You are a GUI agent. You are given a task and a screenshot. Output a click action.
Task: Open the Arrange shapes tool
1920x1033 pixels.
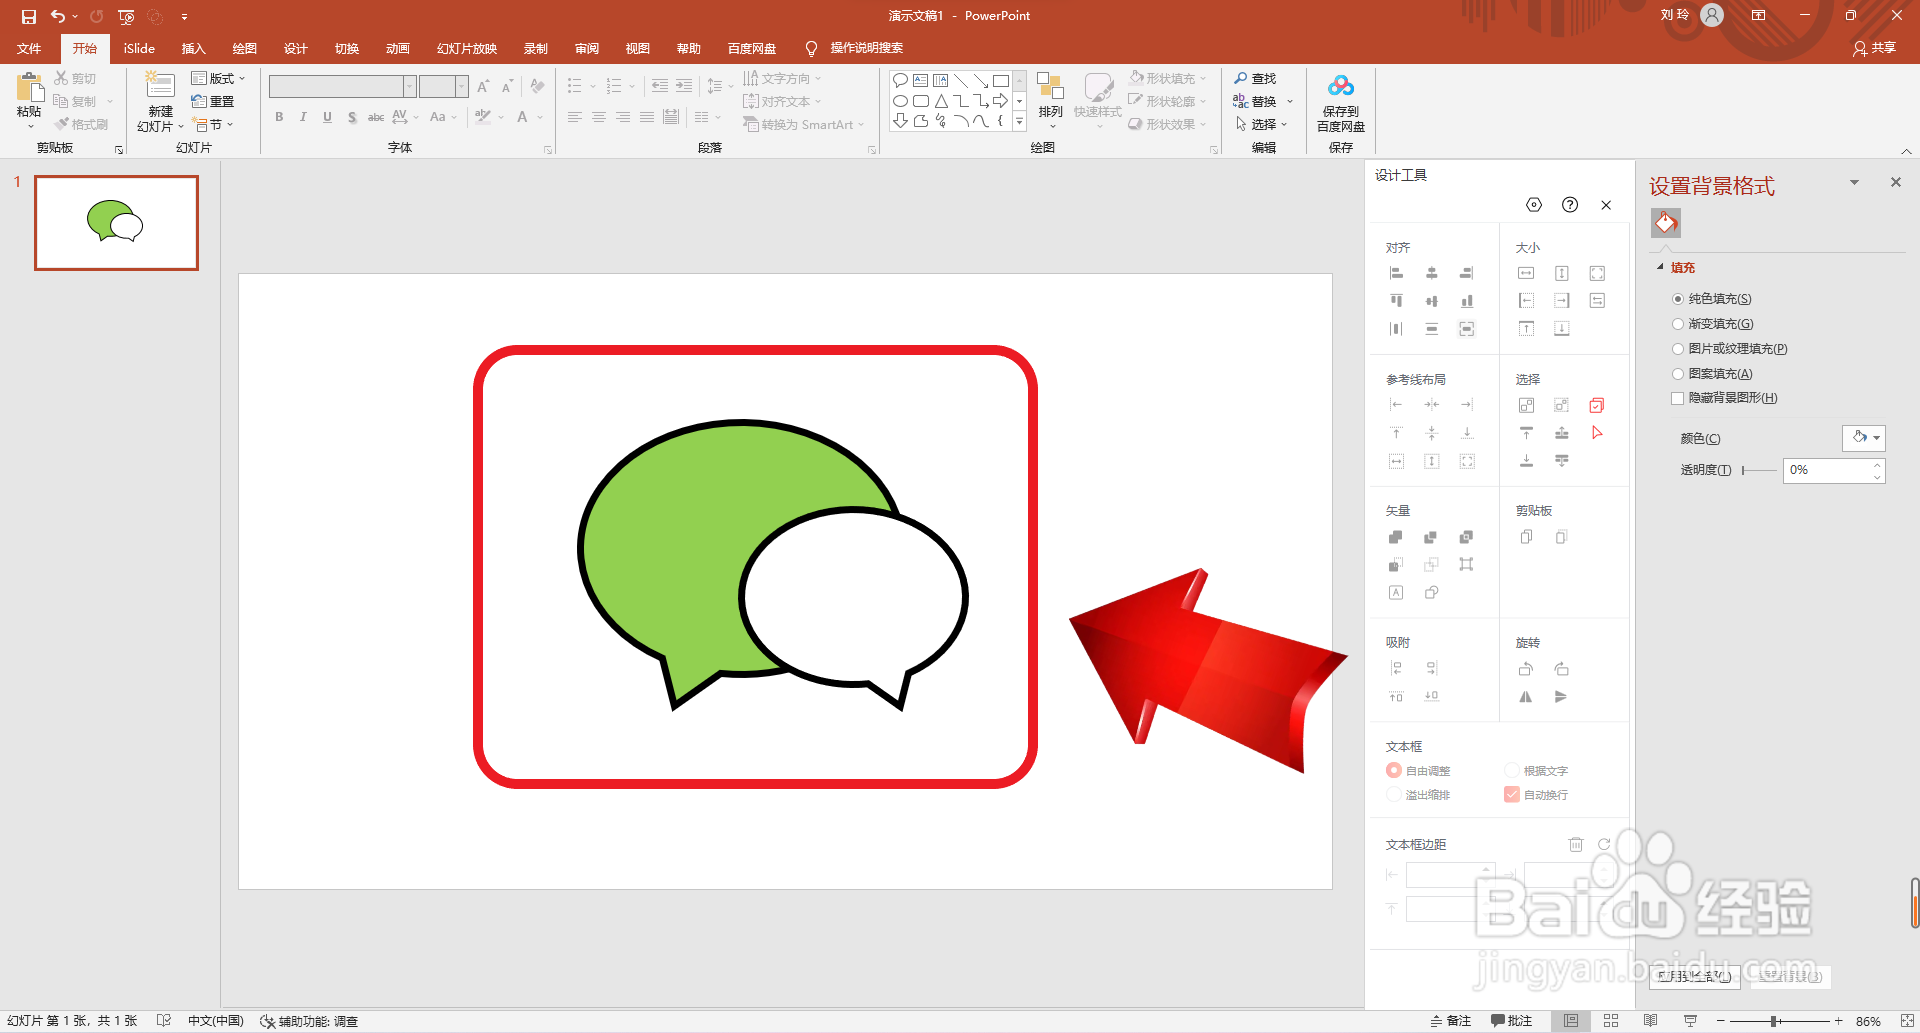coord(1050,98)
